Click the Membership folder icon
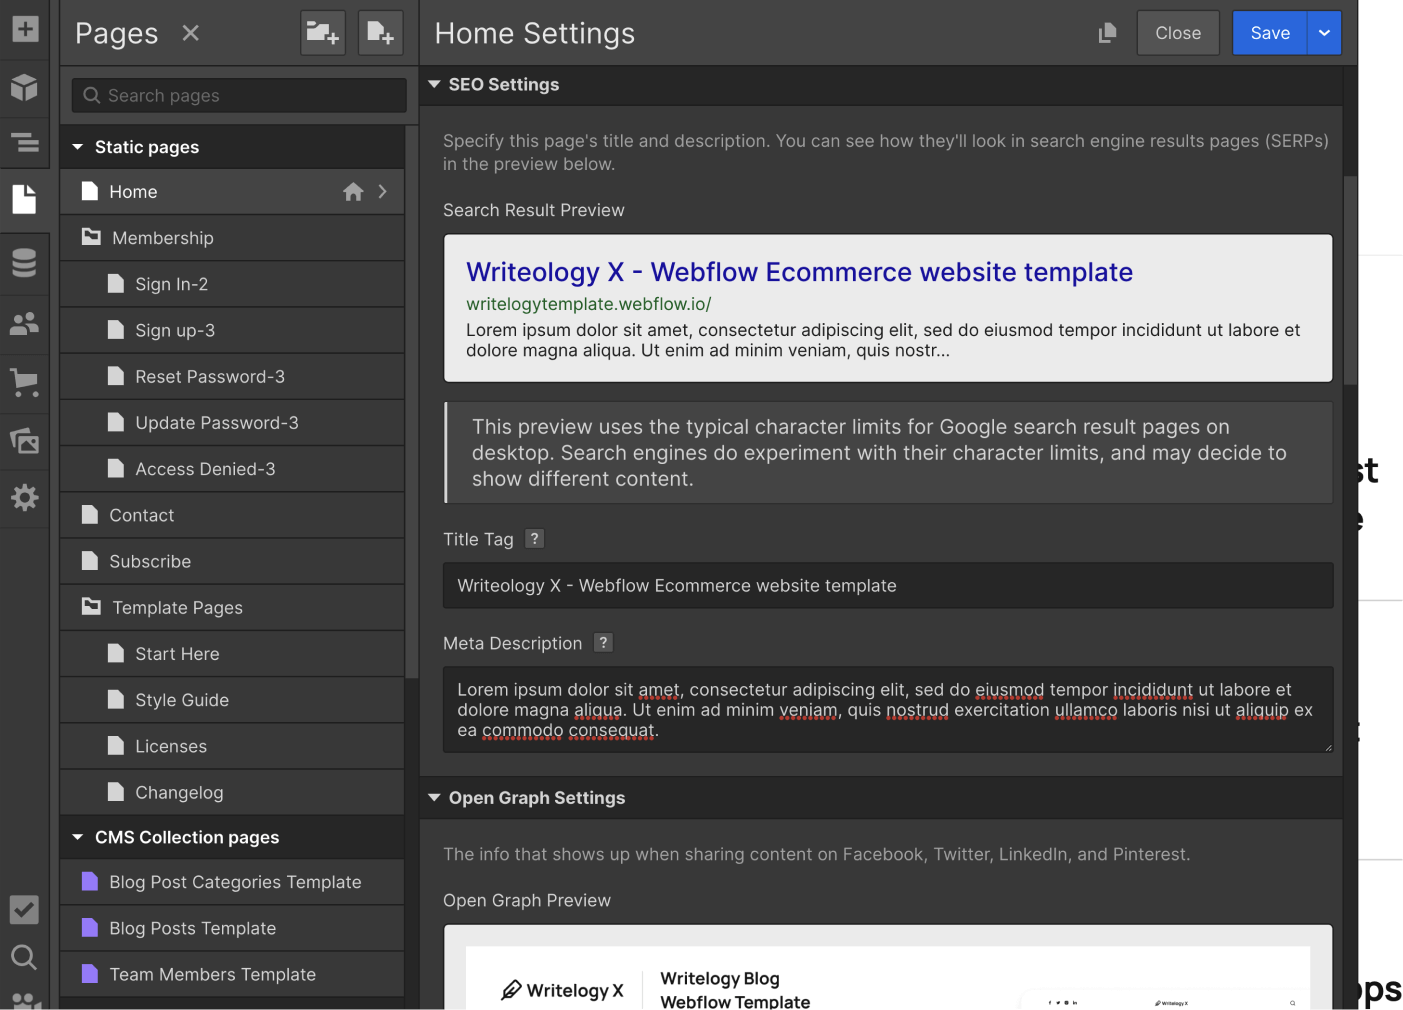The image size is (1403, 1010). click(x=91, y=237)
